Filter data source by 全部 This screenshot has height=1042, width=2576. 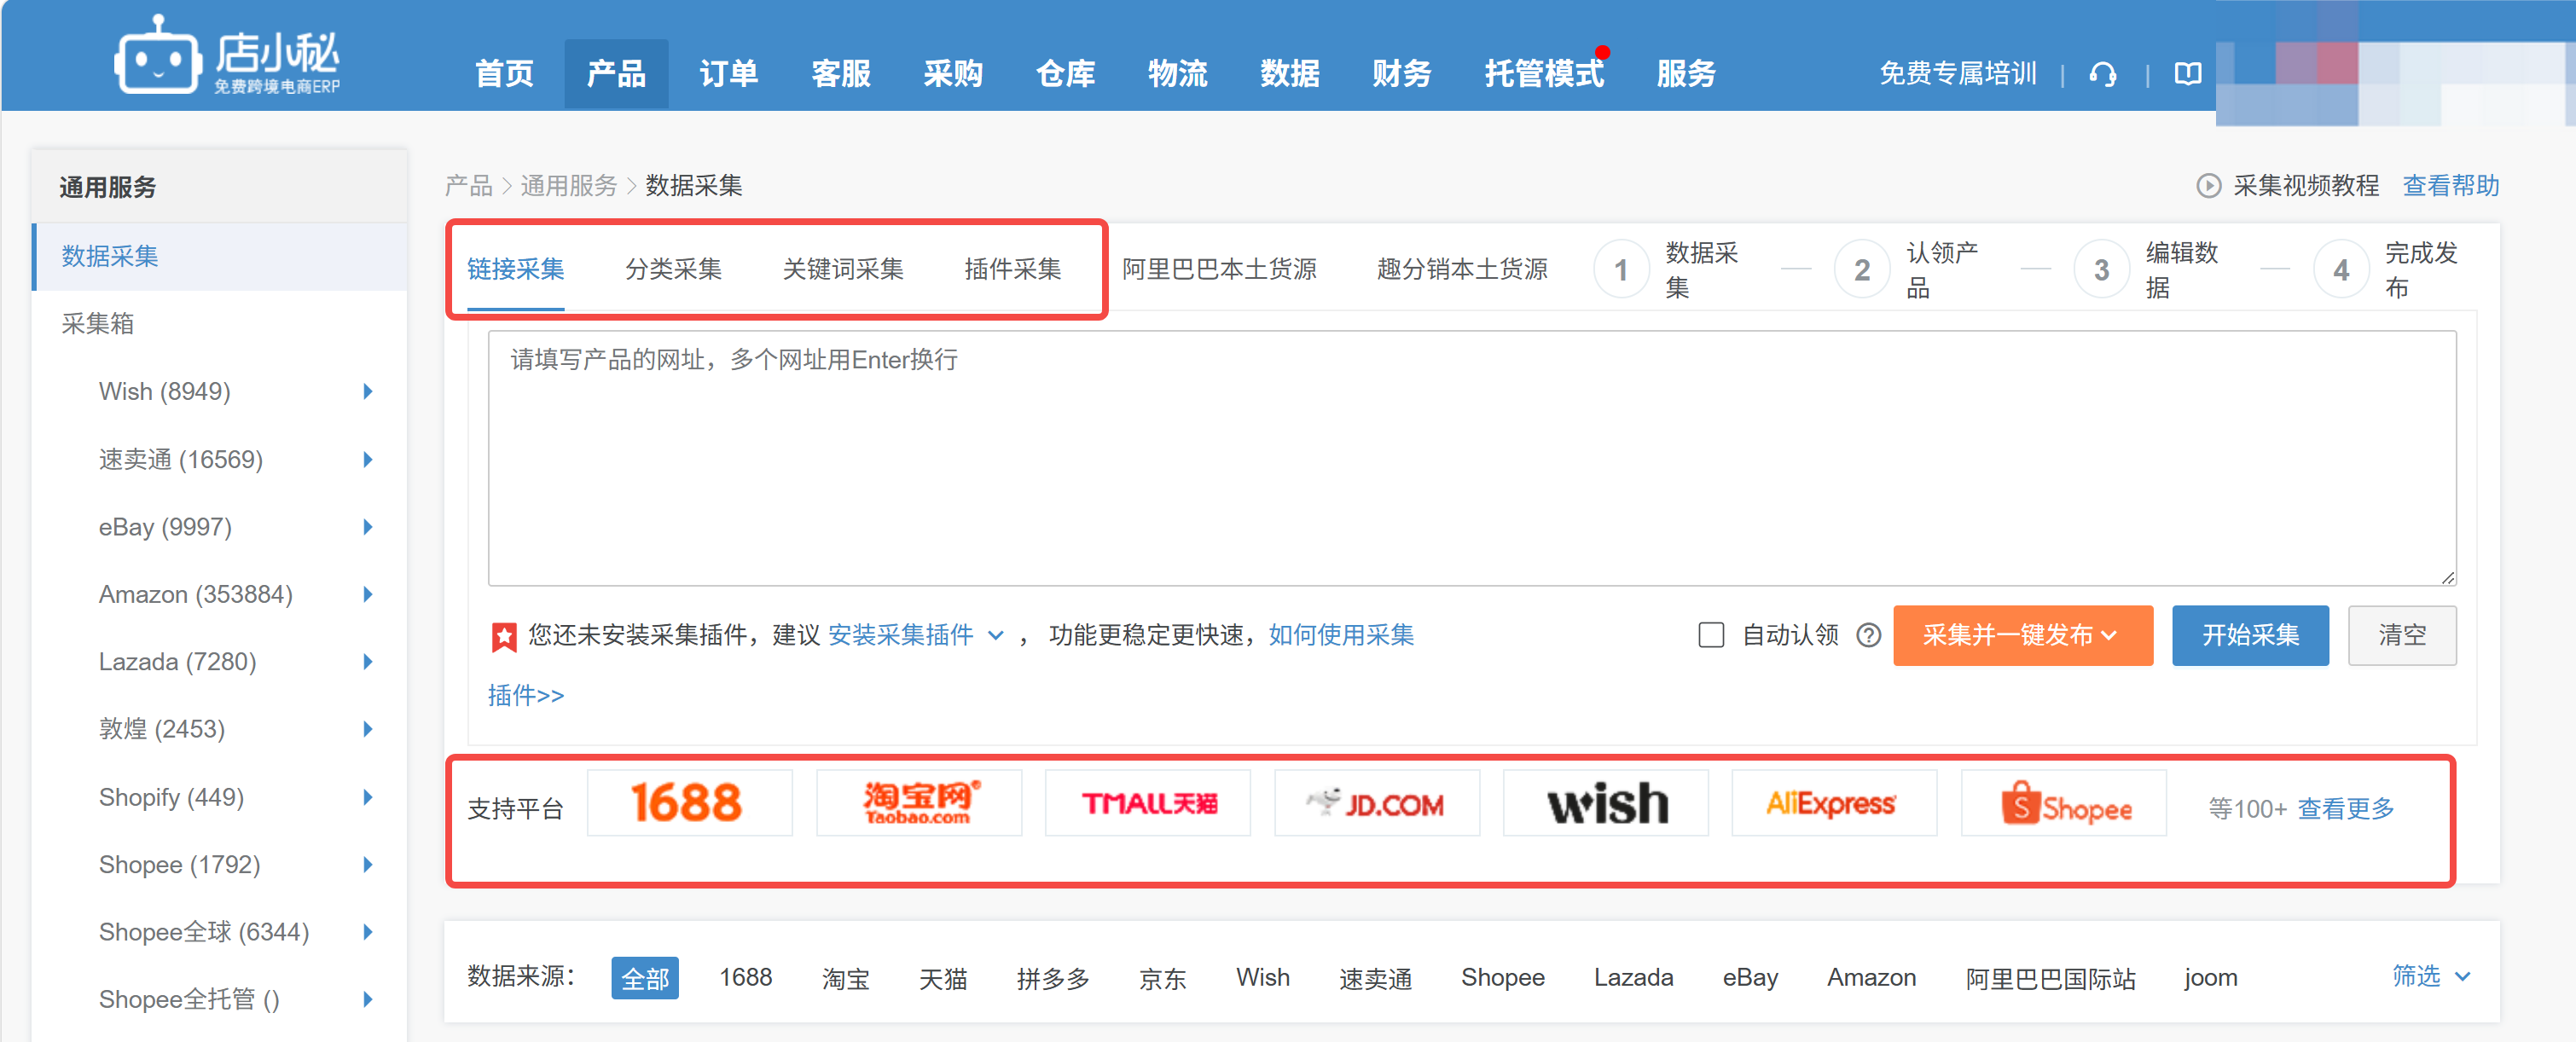click(x=645, y=977)
